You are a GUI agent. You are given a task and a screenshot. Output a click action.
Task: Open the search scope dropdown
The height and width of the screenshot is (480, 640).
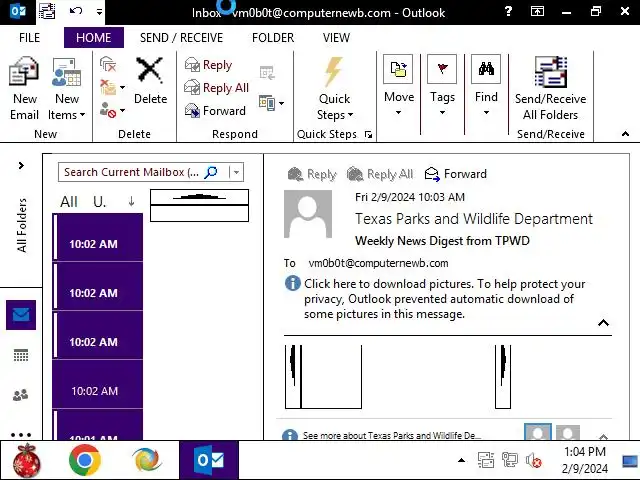click(236, 172)
